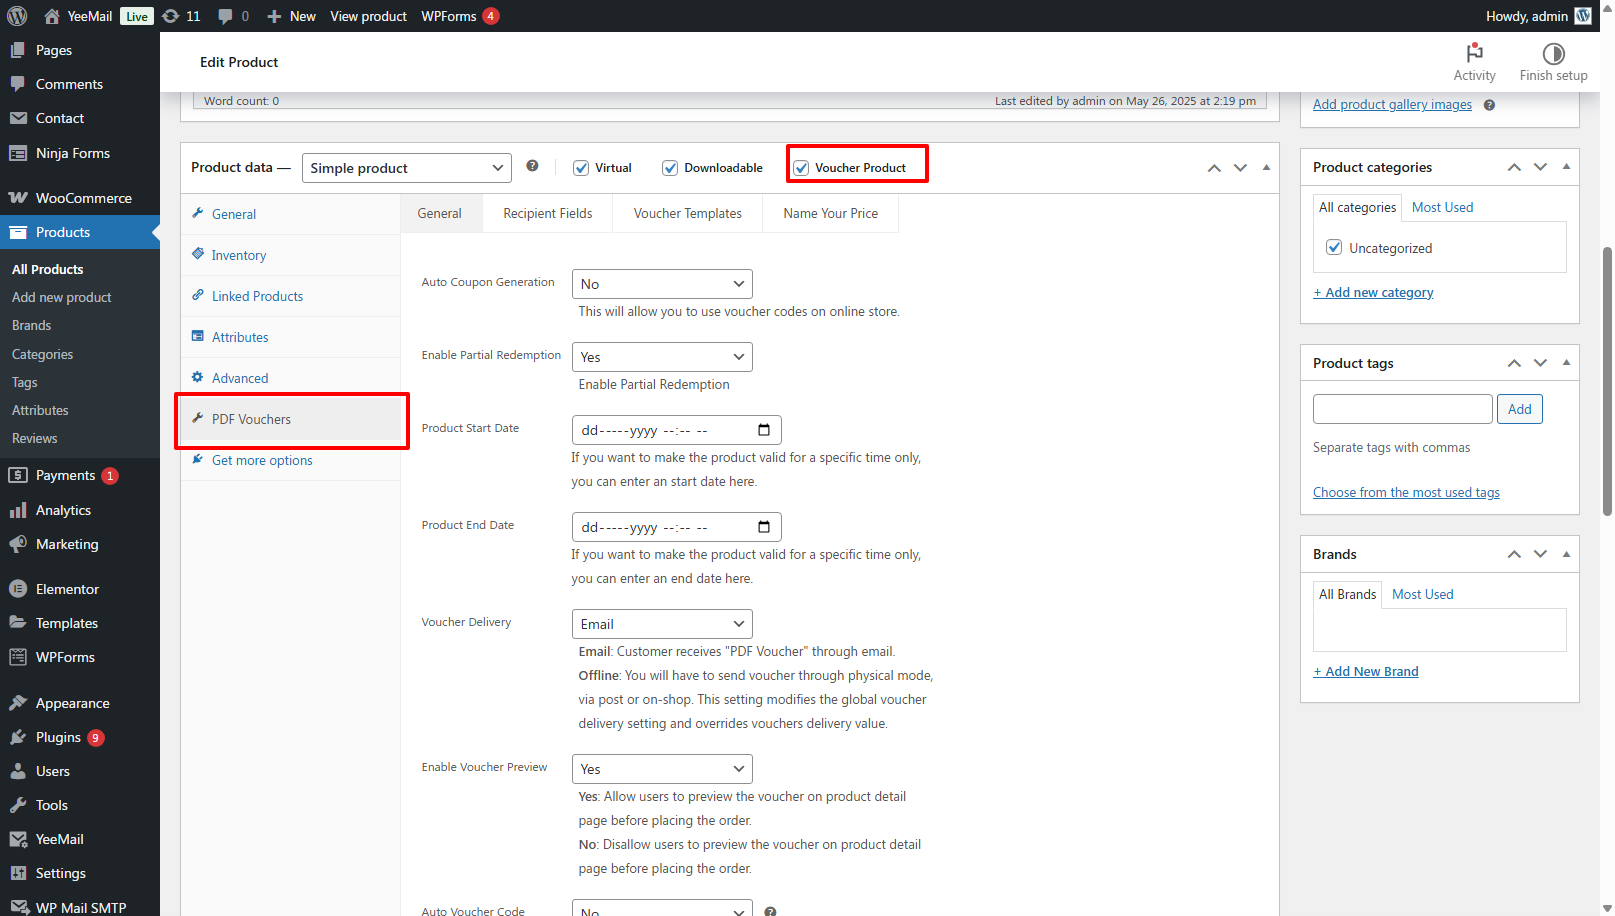The width and height of the screenshot is (1615, 916).
Task: Click the Activity flag icon
Action: tap(1474, 53)
